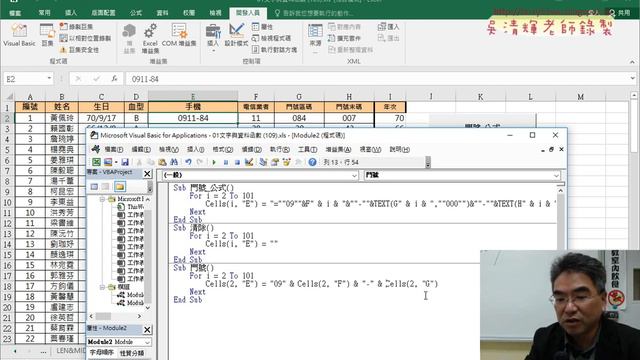Close the VBAProject explorer pane
The width and height of the screenshot is (640, 360).
[147, 173]
